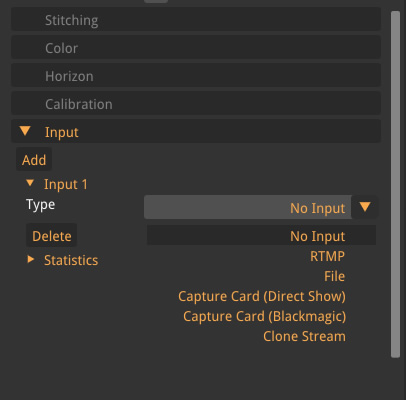The height and width of the screenshot is (400, 406).
Task: Choose Capture Card (Direct Show) option
Action: 262,296
